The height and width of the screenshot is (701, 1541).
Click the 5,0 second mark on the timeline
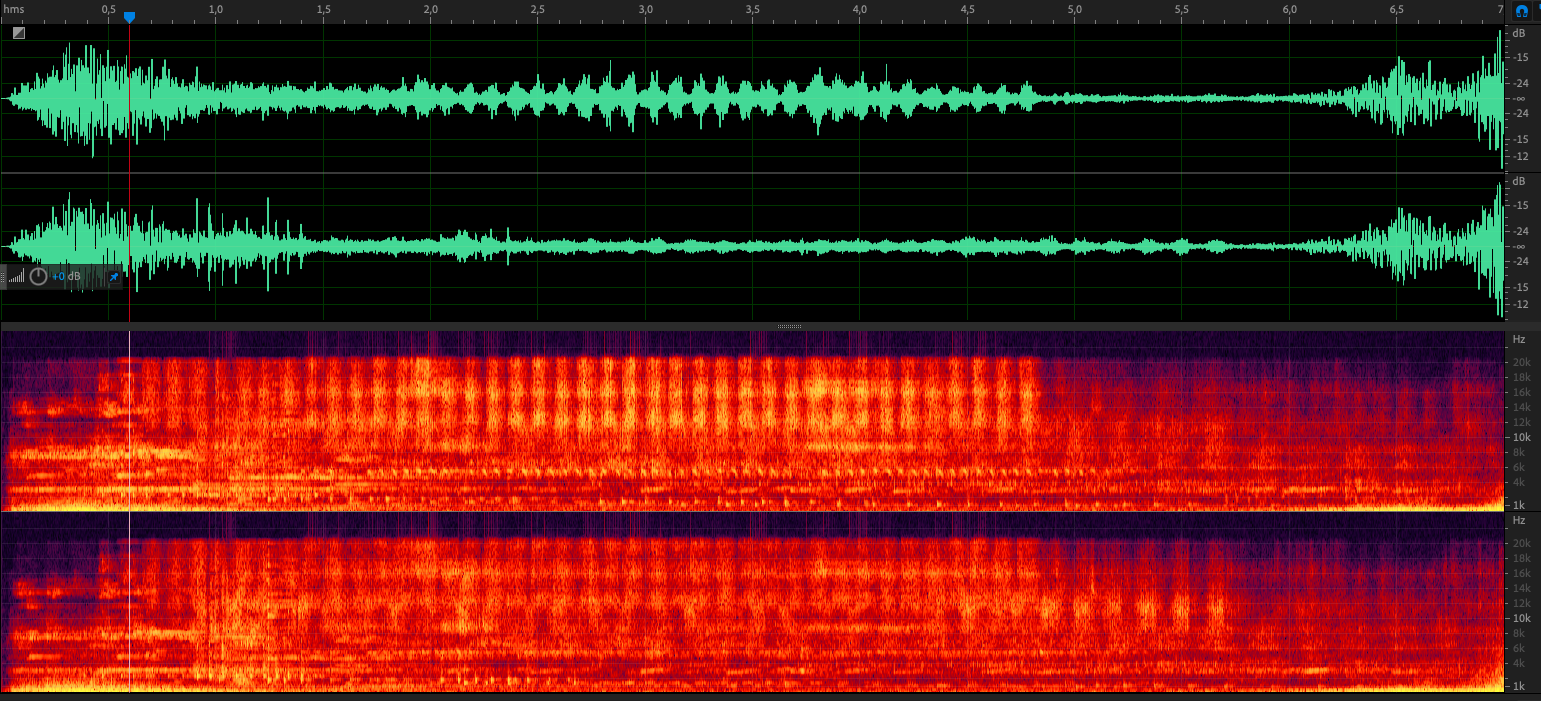pos(1074,9)
